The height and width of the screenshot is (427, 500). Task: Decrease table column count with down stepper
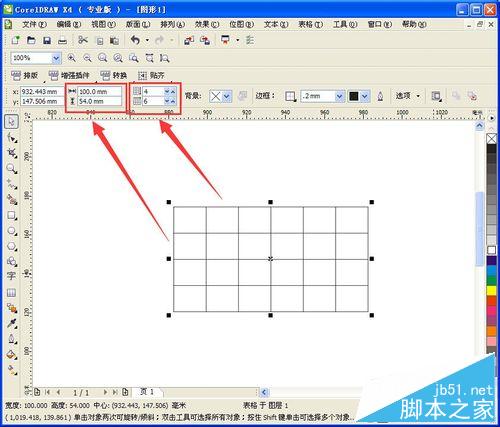pyautogui.click(x=167, y=101)
